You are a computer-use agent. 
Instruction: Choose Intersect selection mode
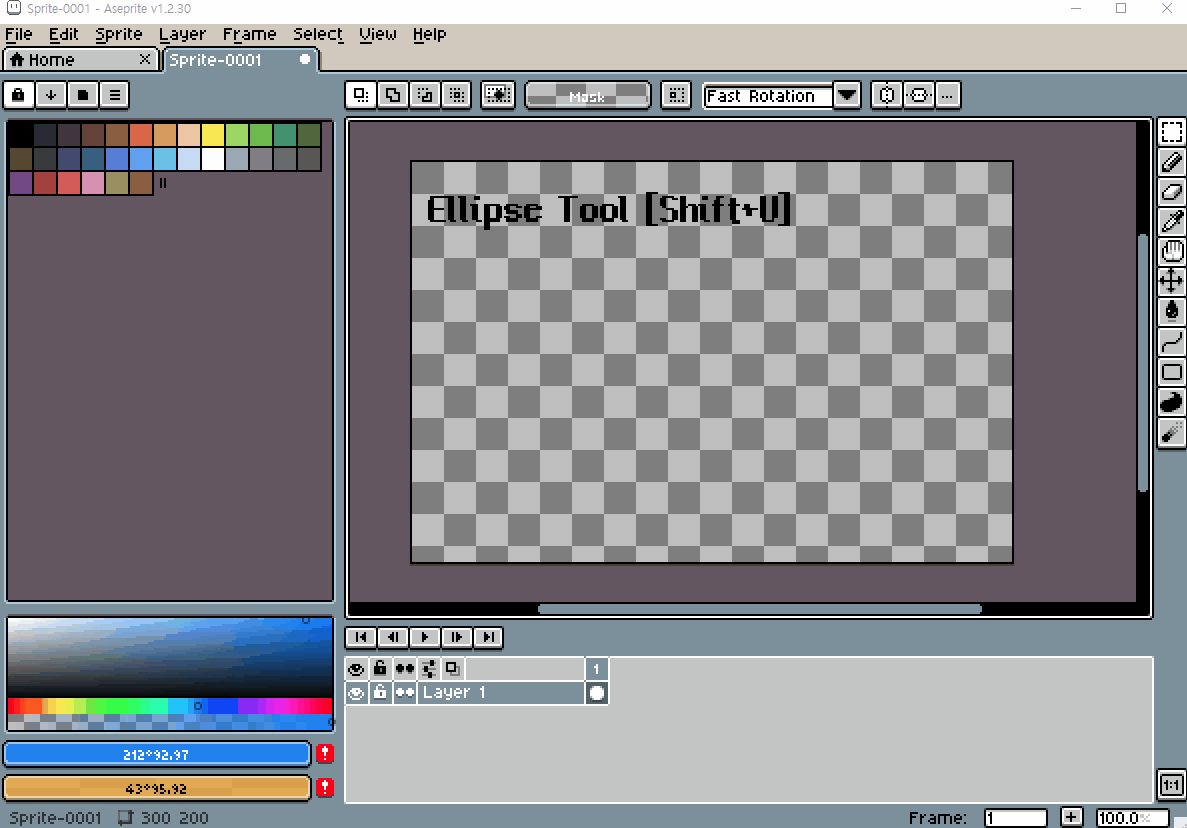tap(456, 95)
